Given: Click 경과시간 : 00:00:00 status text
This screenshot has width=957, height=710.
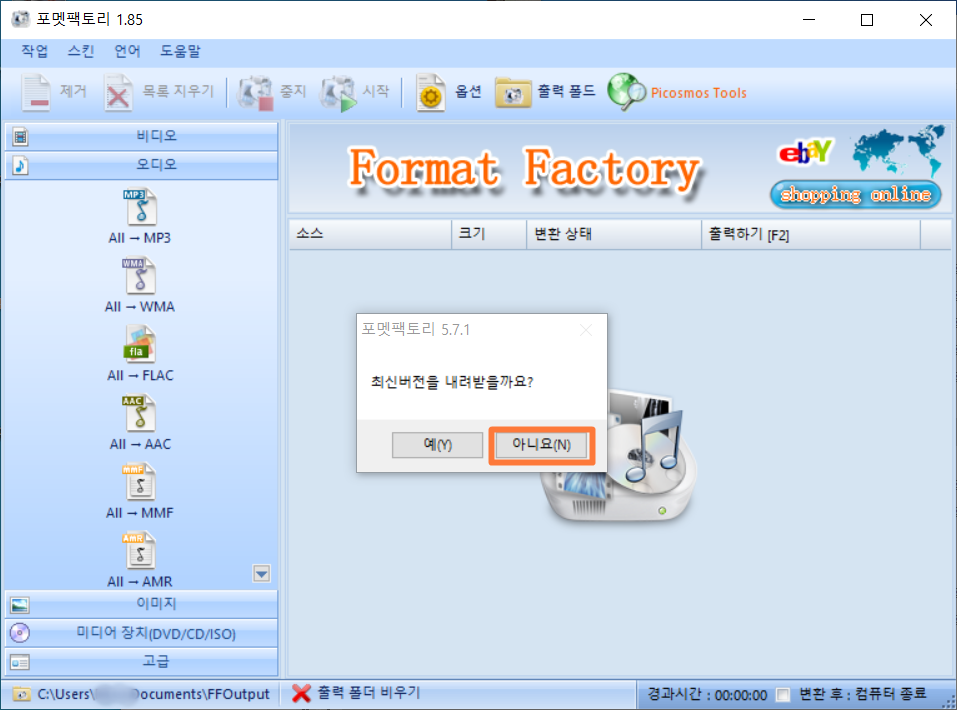Looking at the screenshot, I should [707, 695].
